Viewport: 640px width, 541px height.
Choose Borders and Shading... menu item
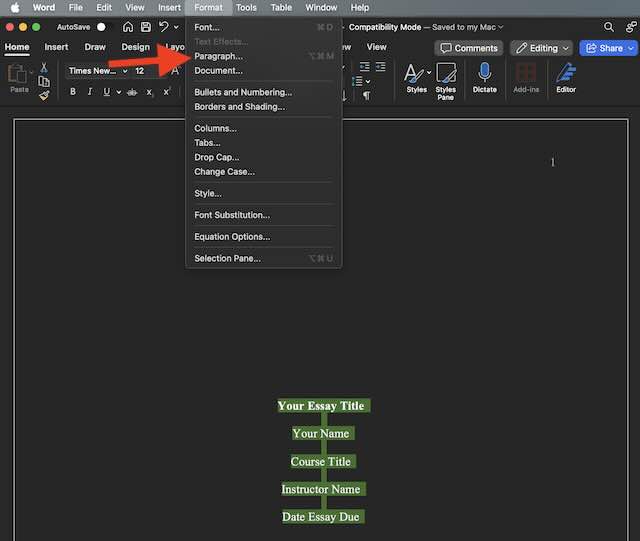coord(264,107)
